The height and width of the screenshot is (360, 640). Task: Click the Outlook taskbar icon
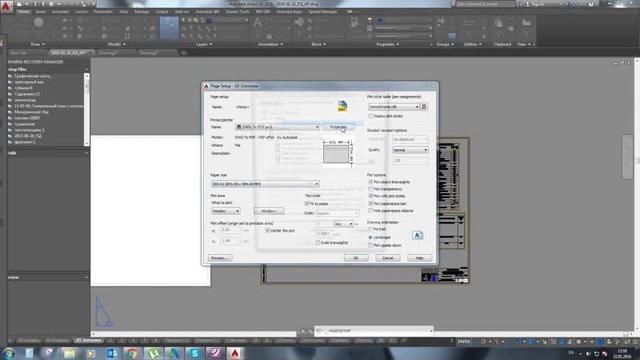[111, 353]
